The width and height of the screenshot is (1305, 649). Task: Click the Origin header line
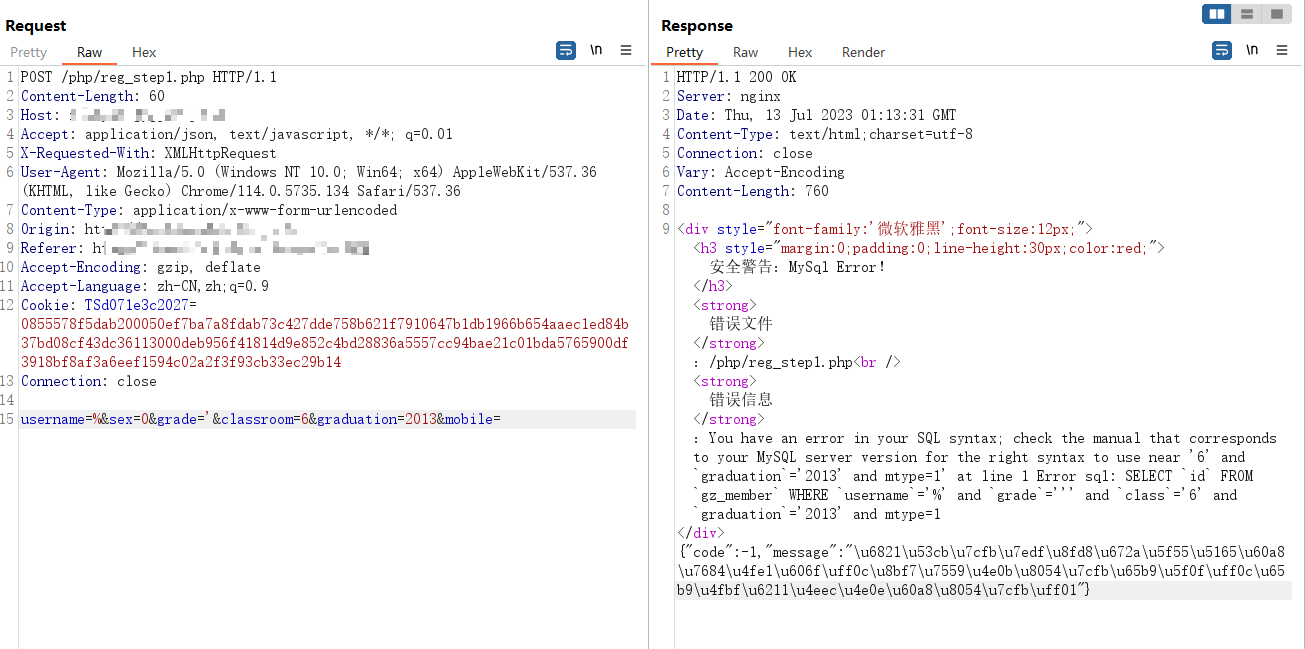click(x=157, y=229)
